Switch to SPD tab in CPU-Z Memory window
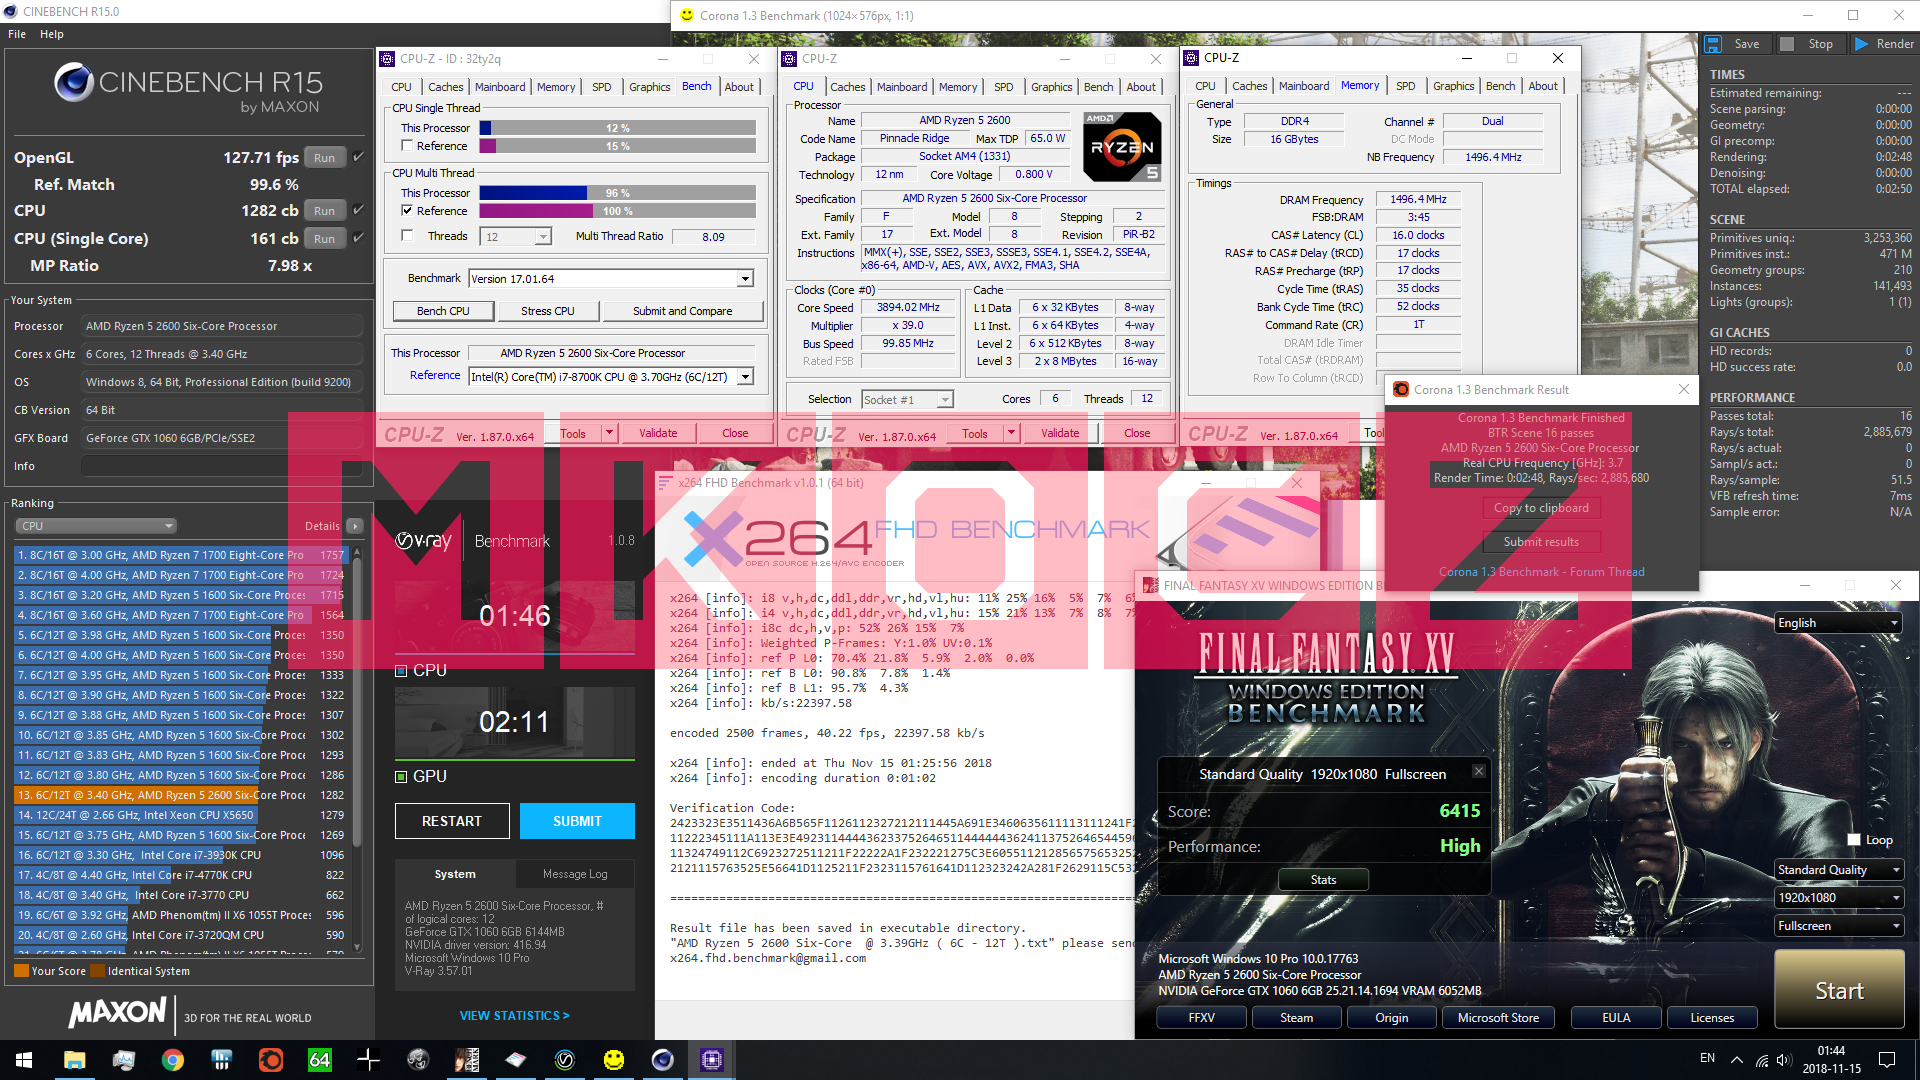1920x1080 pixels. [1405, 86]
